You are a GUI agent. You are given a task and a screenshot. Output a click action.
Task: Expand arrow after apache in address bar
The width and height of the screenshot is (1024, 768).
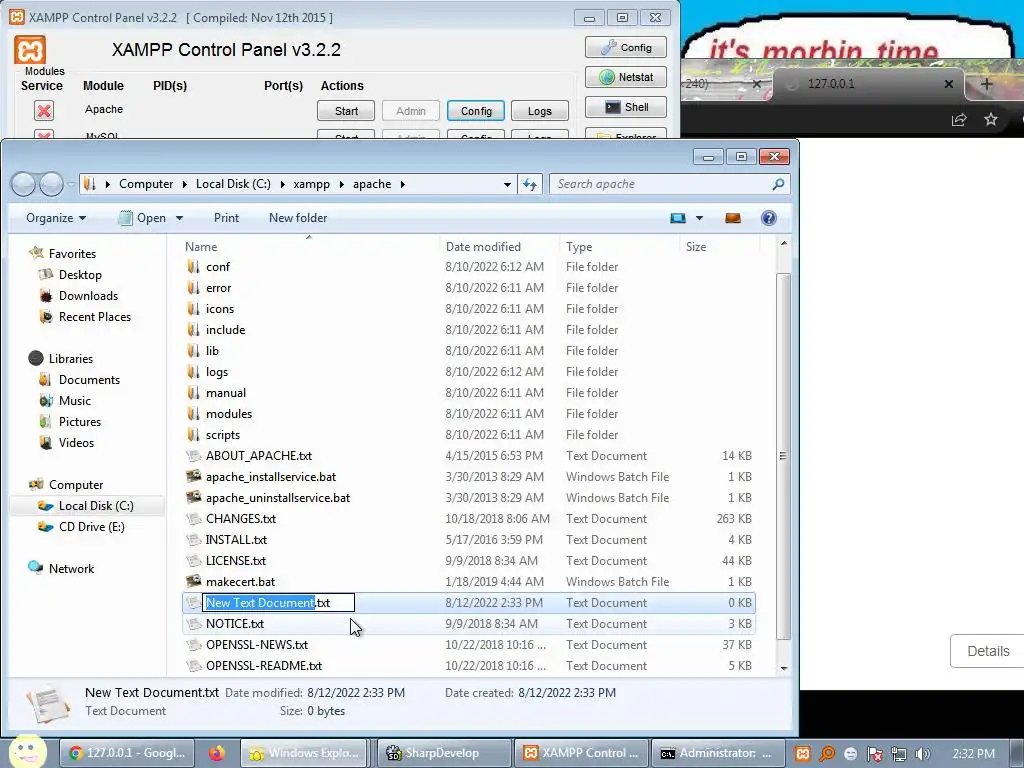tap(402, 184)
